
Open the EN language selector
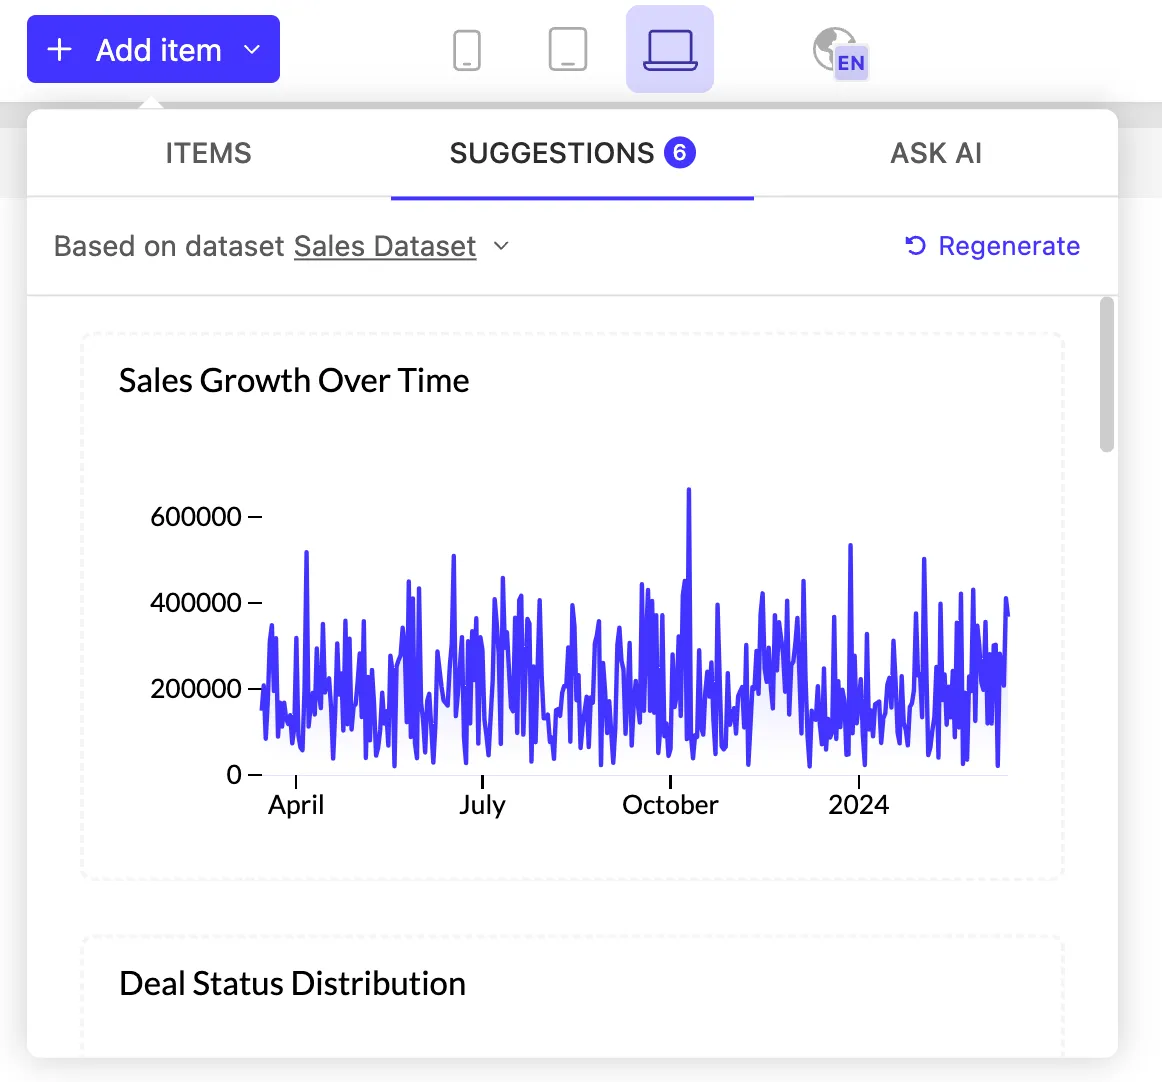tap(840, 52)
